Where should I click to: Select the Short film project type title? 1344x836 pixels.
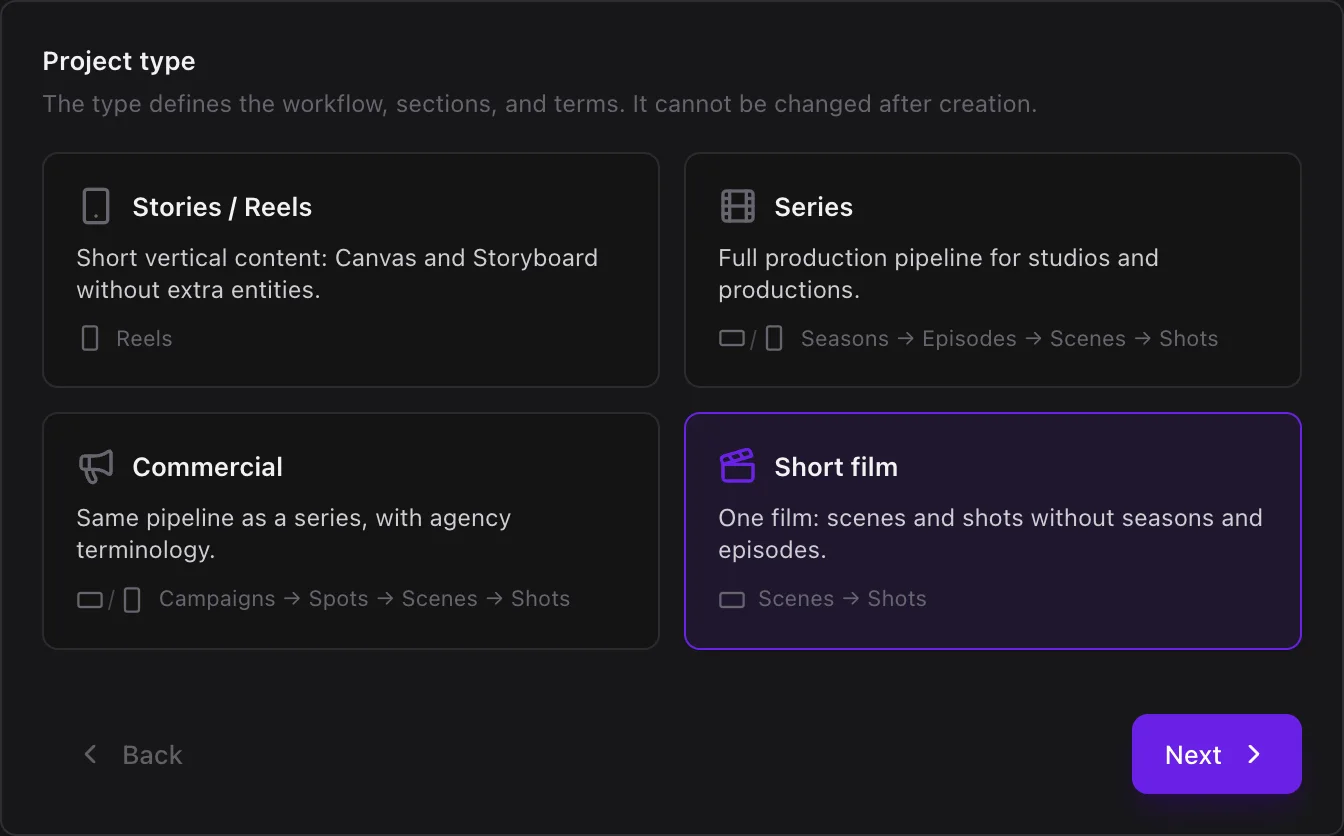tap(836, 467)
